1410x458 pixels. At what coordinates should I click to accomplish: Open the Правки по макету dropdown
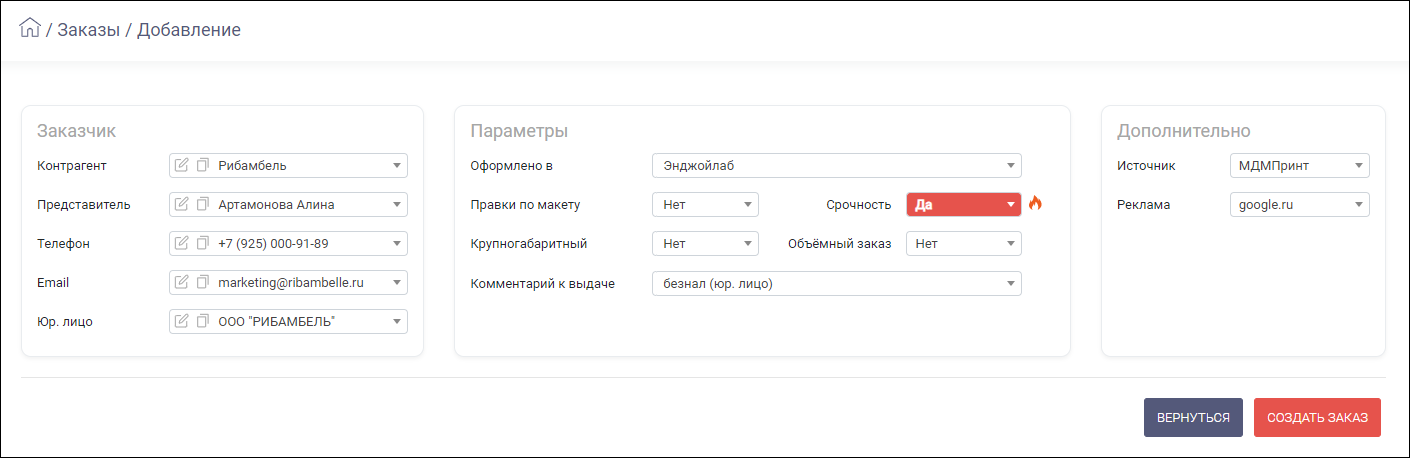click(x=705, y=204)
